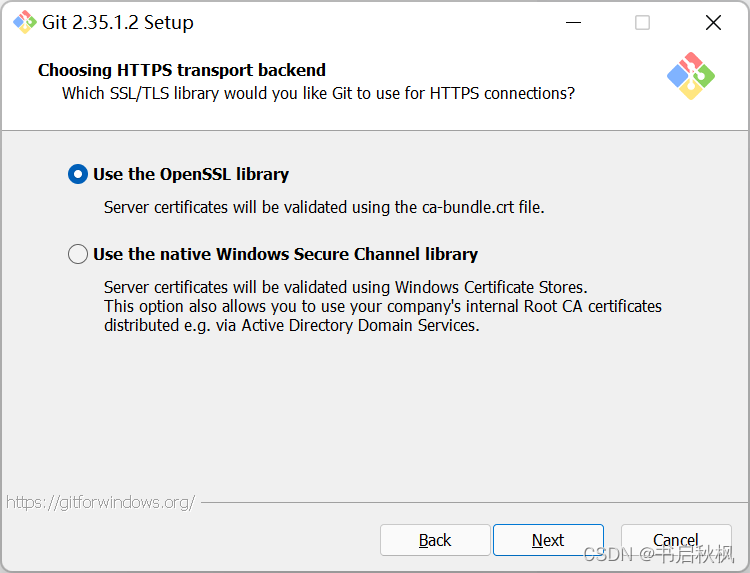The width and height of the screenshot is (750, 573).
Task: Minimize the Git Setup window
Action: click(573, 23)
